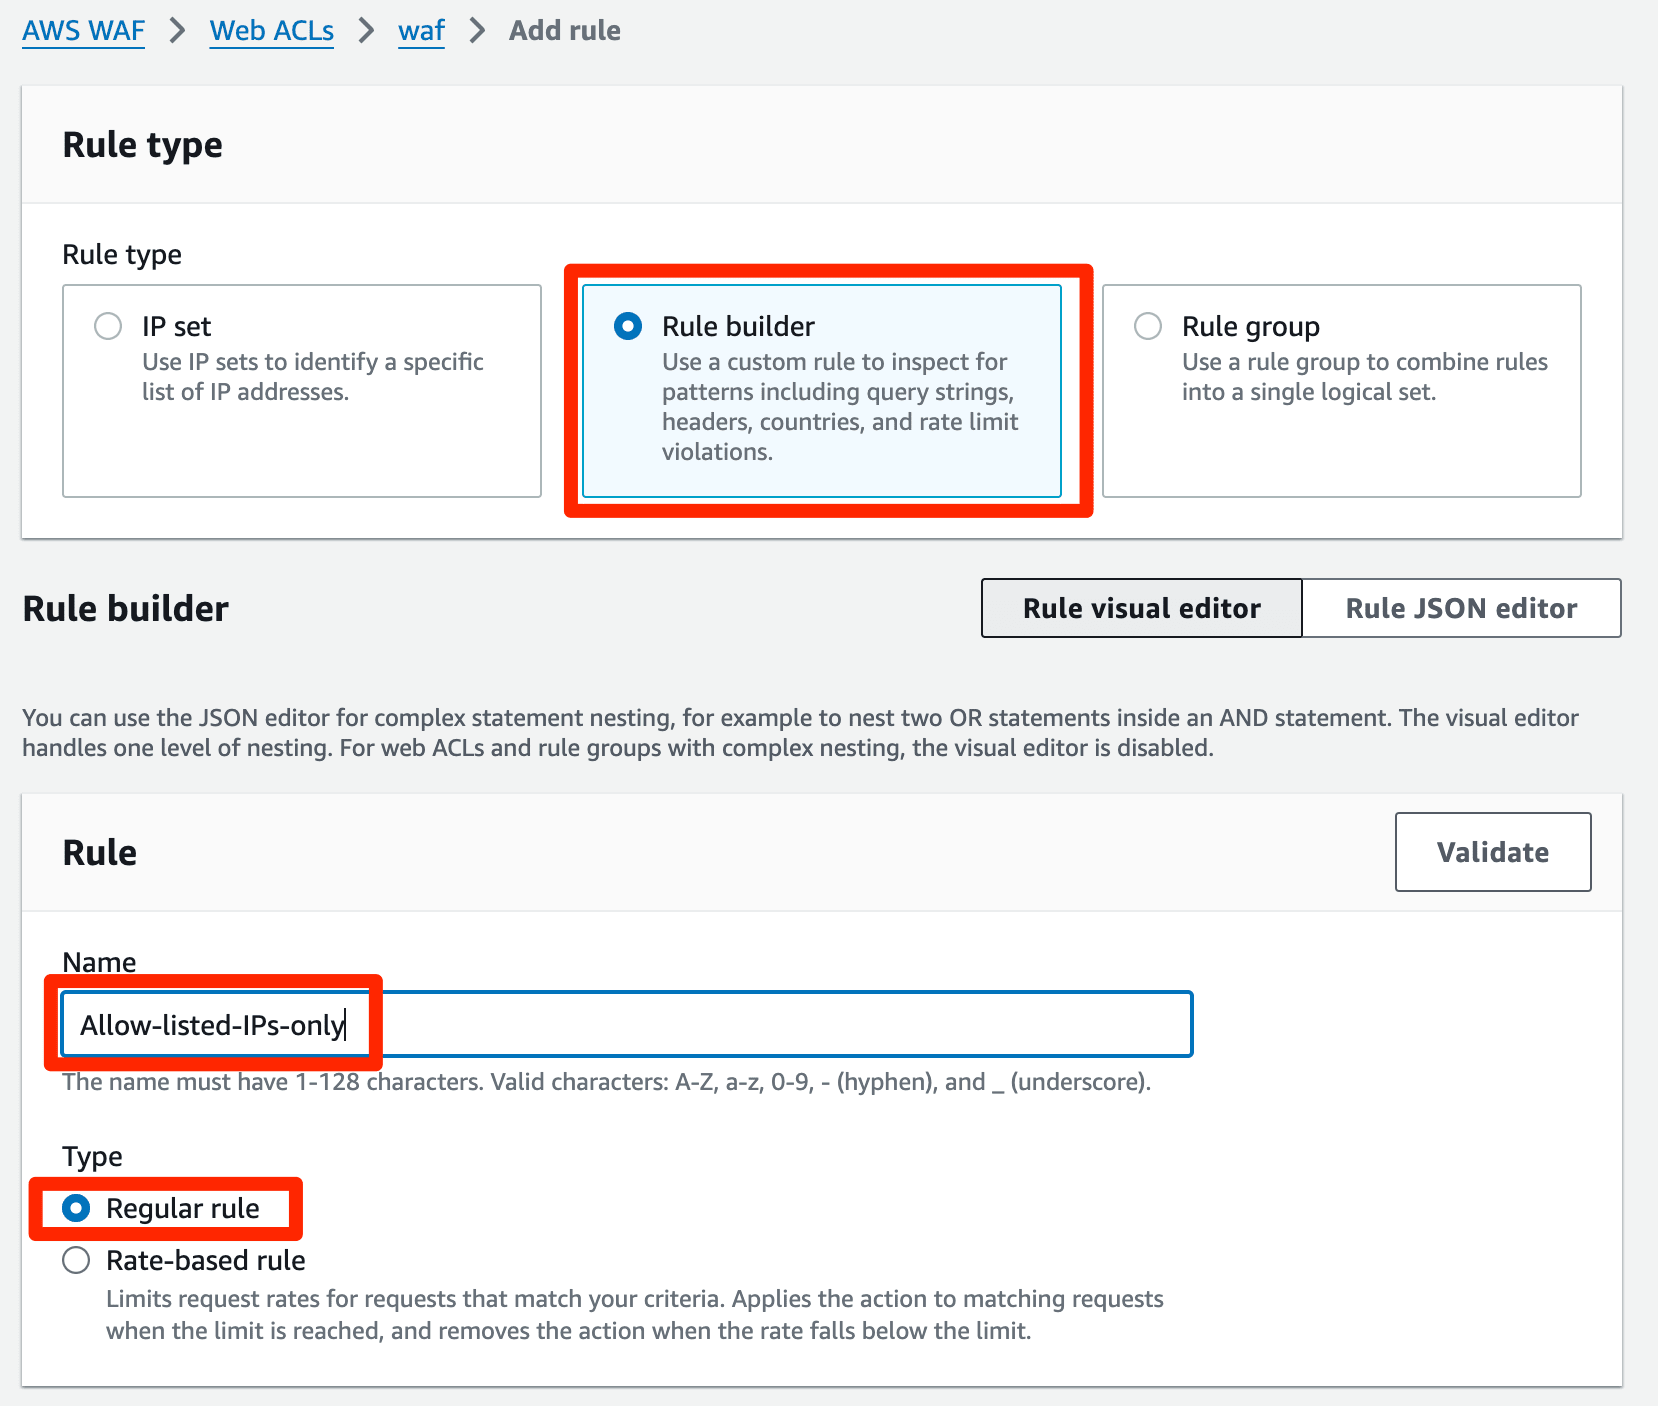Viewport: 1658px width, 1406px height.
Task: Click the rate-based rule description text
Action: [634, 1315]
